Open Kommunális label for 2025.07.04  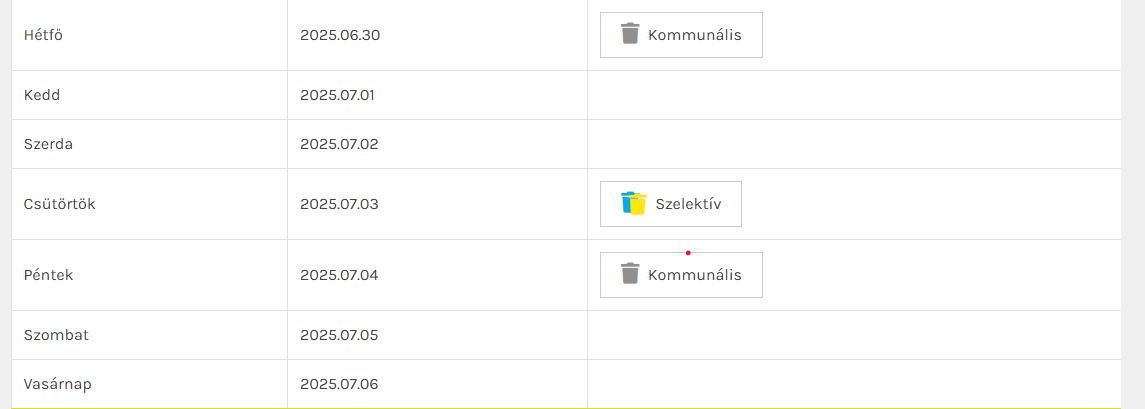[695, 275]
